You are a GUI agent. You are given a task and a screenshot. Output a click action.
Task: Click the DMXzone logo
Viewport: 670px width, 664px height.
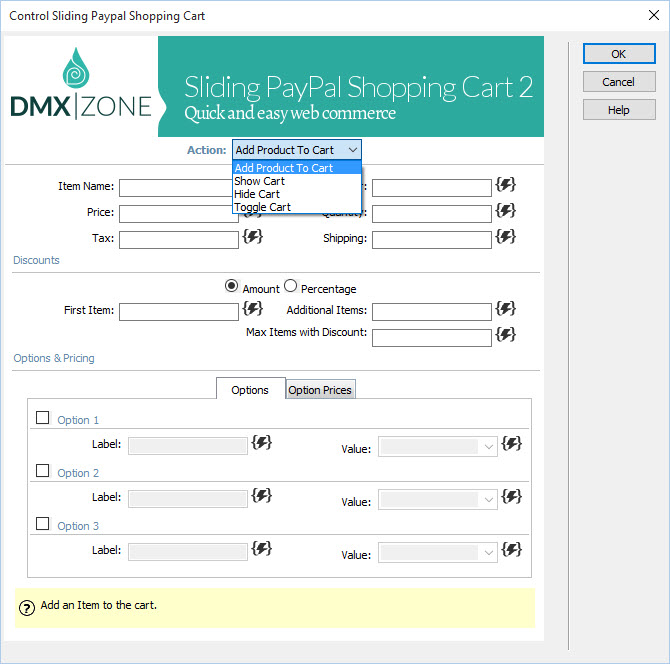[x=81, y=83]
